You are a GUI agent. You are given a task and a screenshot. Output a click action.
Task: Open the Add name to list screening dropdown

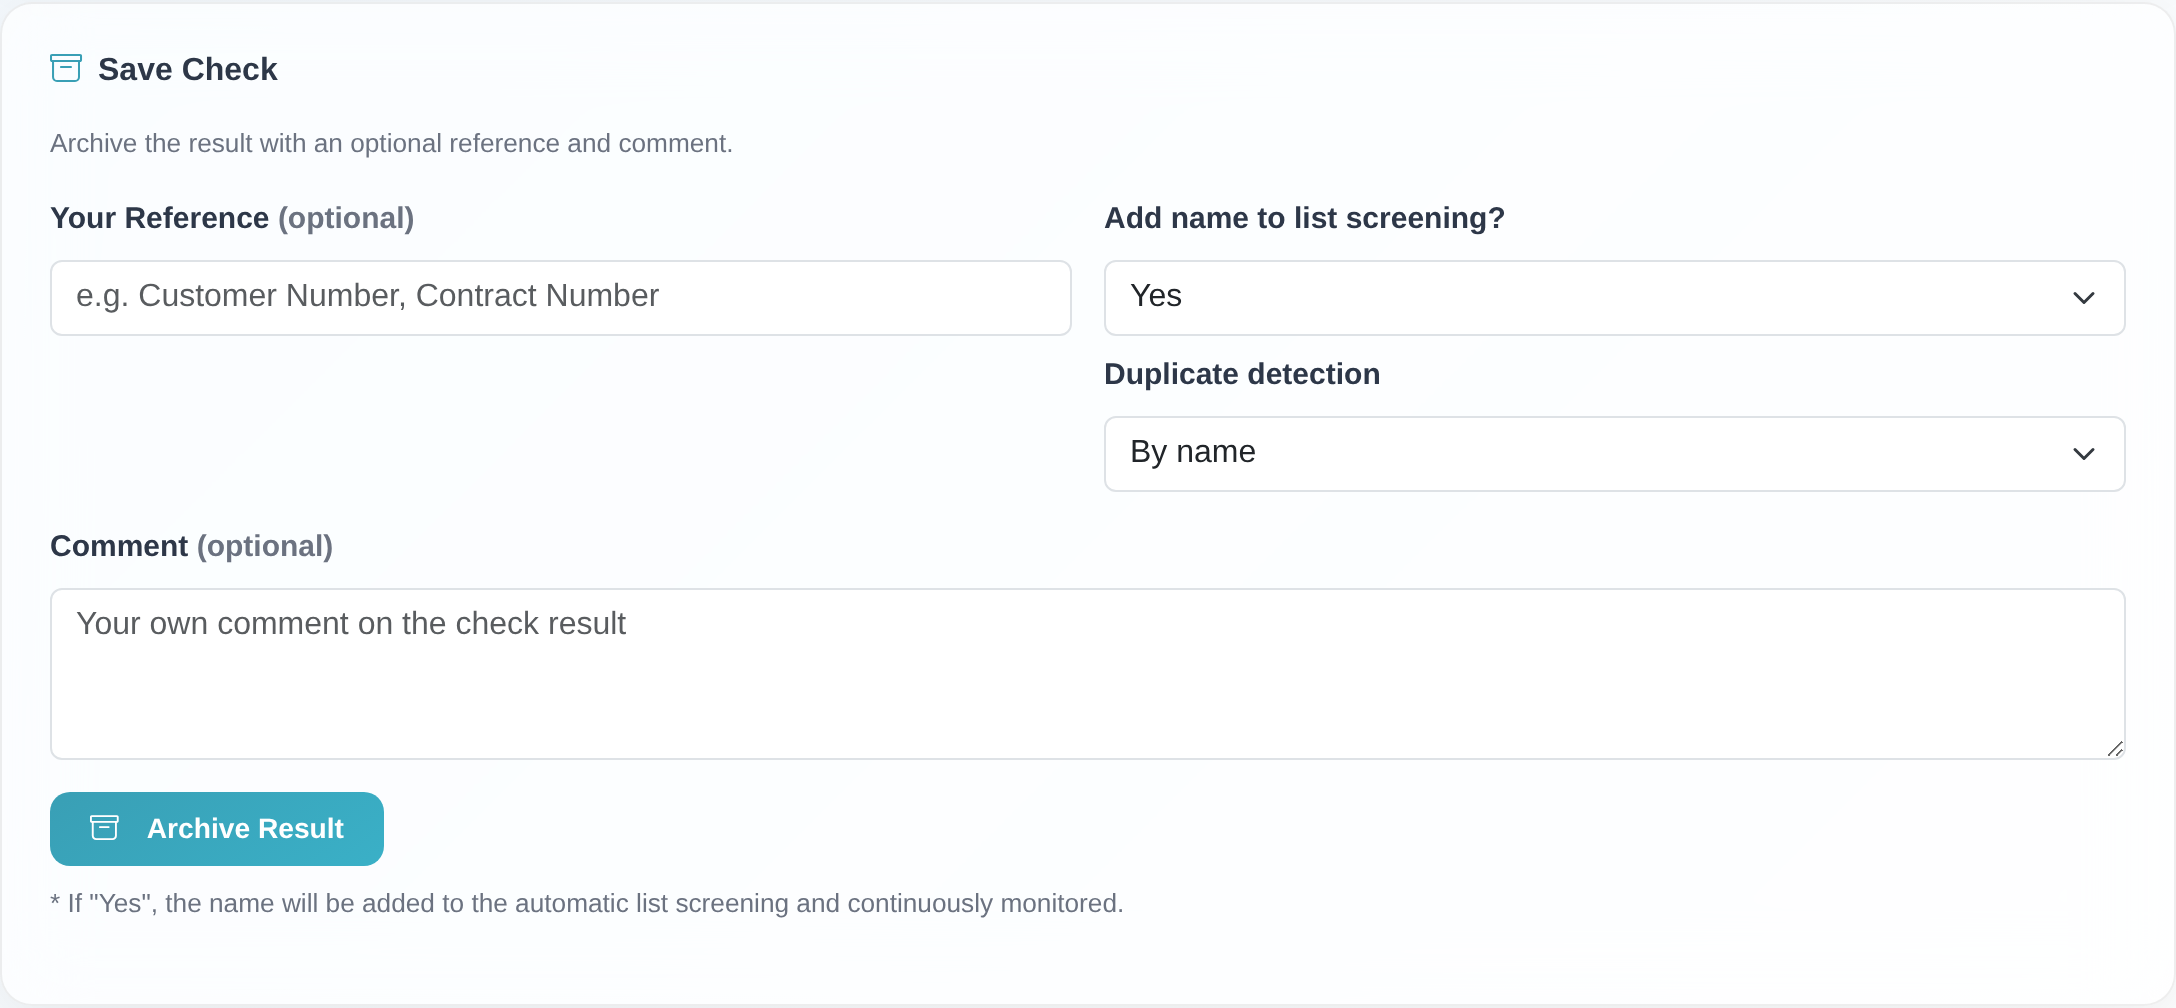(x=1615, y=298)
